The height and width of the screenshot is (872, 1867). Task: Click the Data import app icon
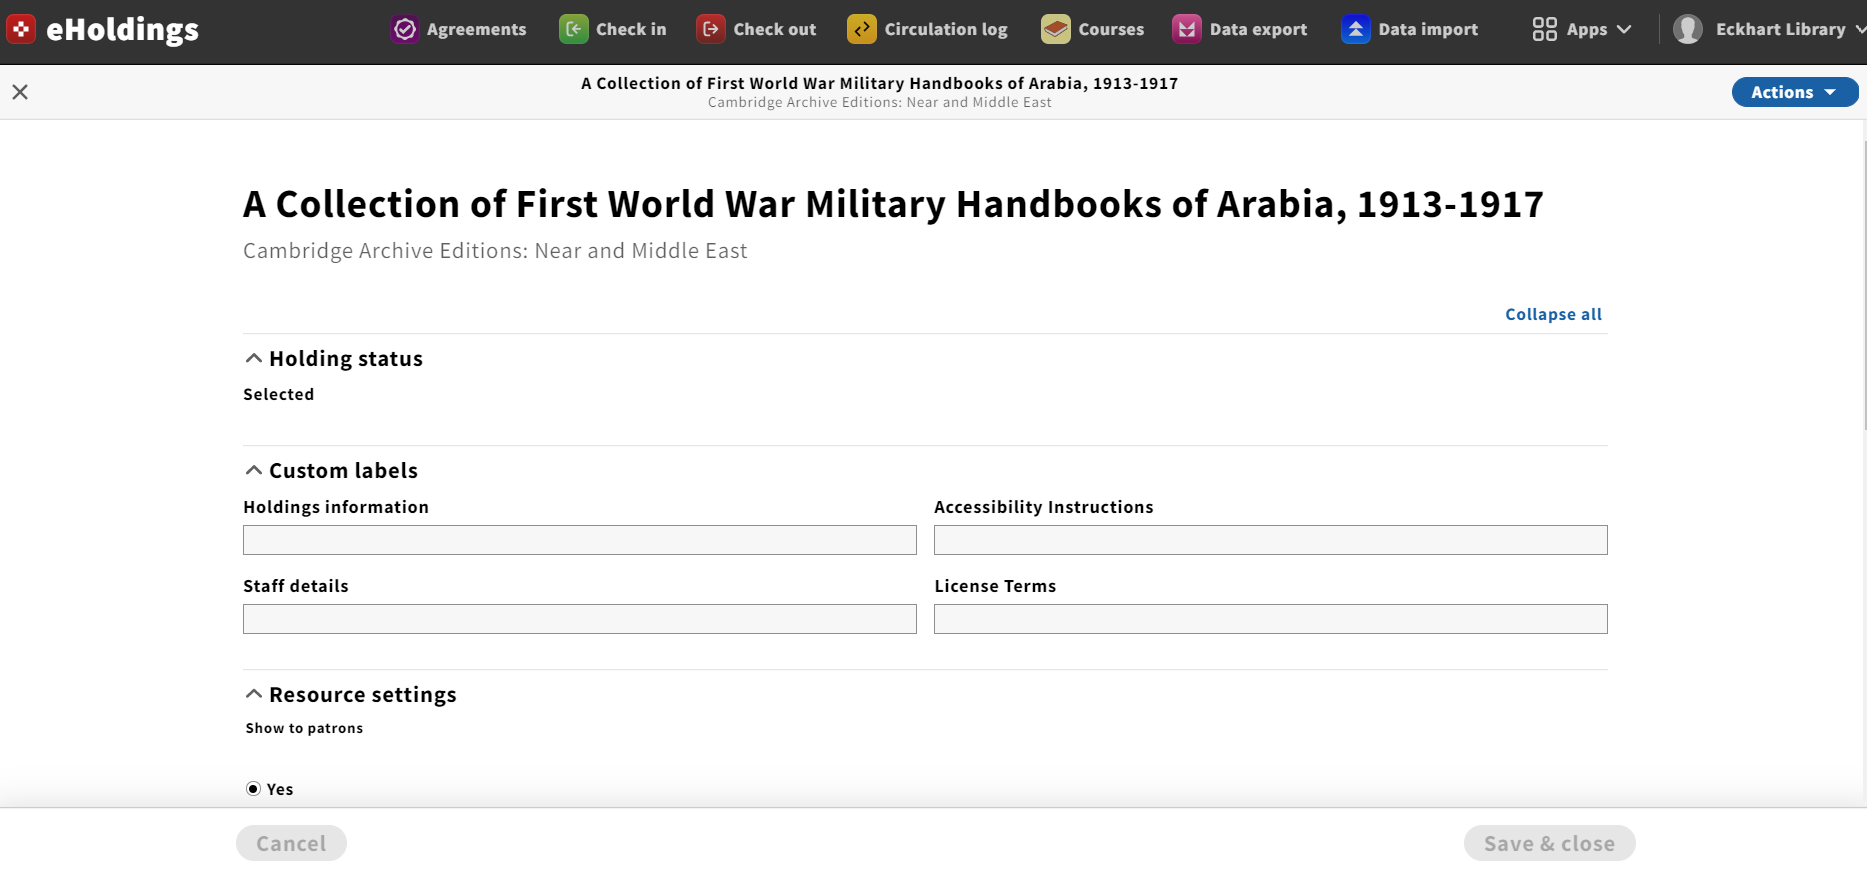tap(1356, 29)
